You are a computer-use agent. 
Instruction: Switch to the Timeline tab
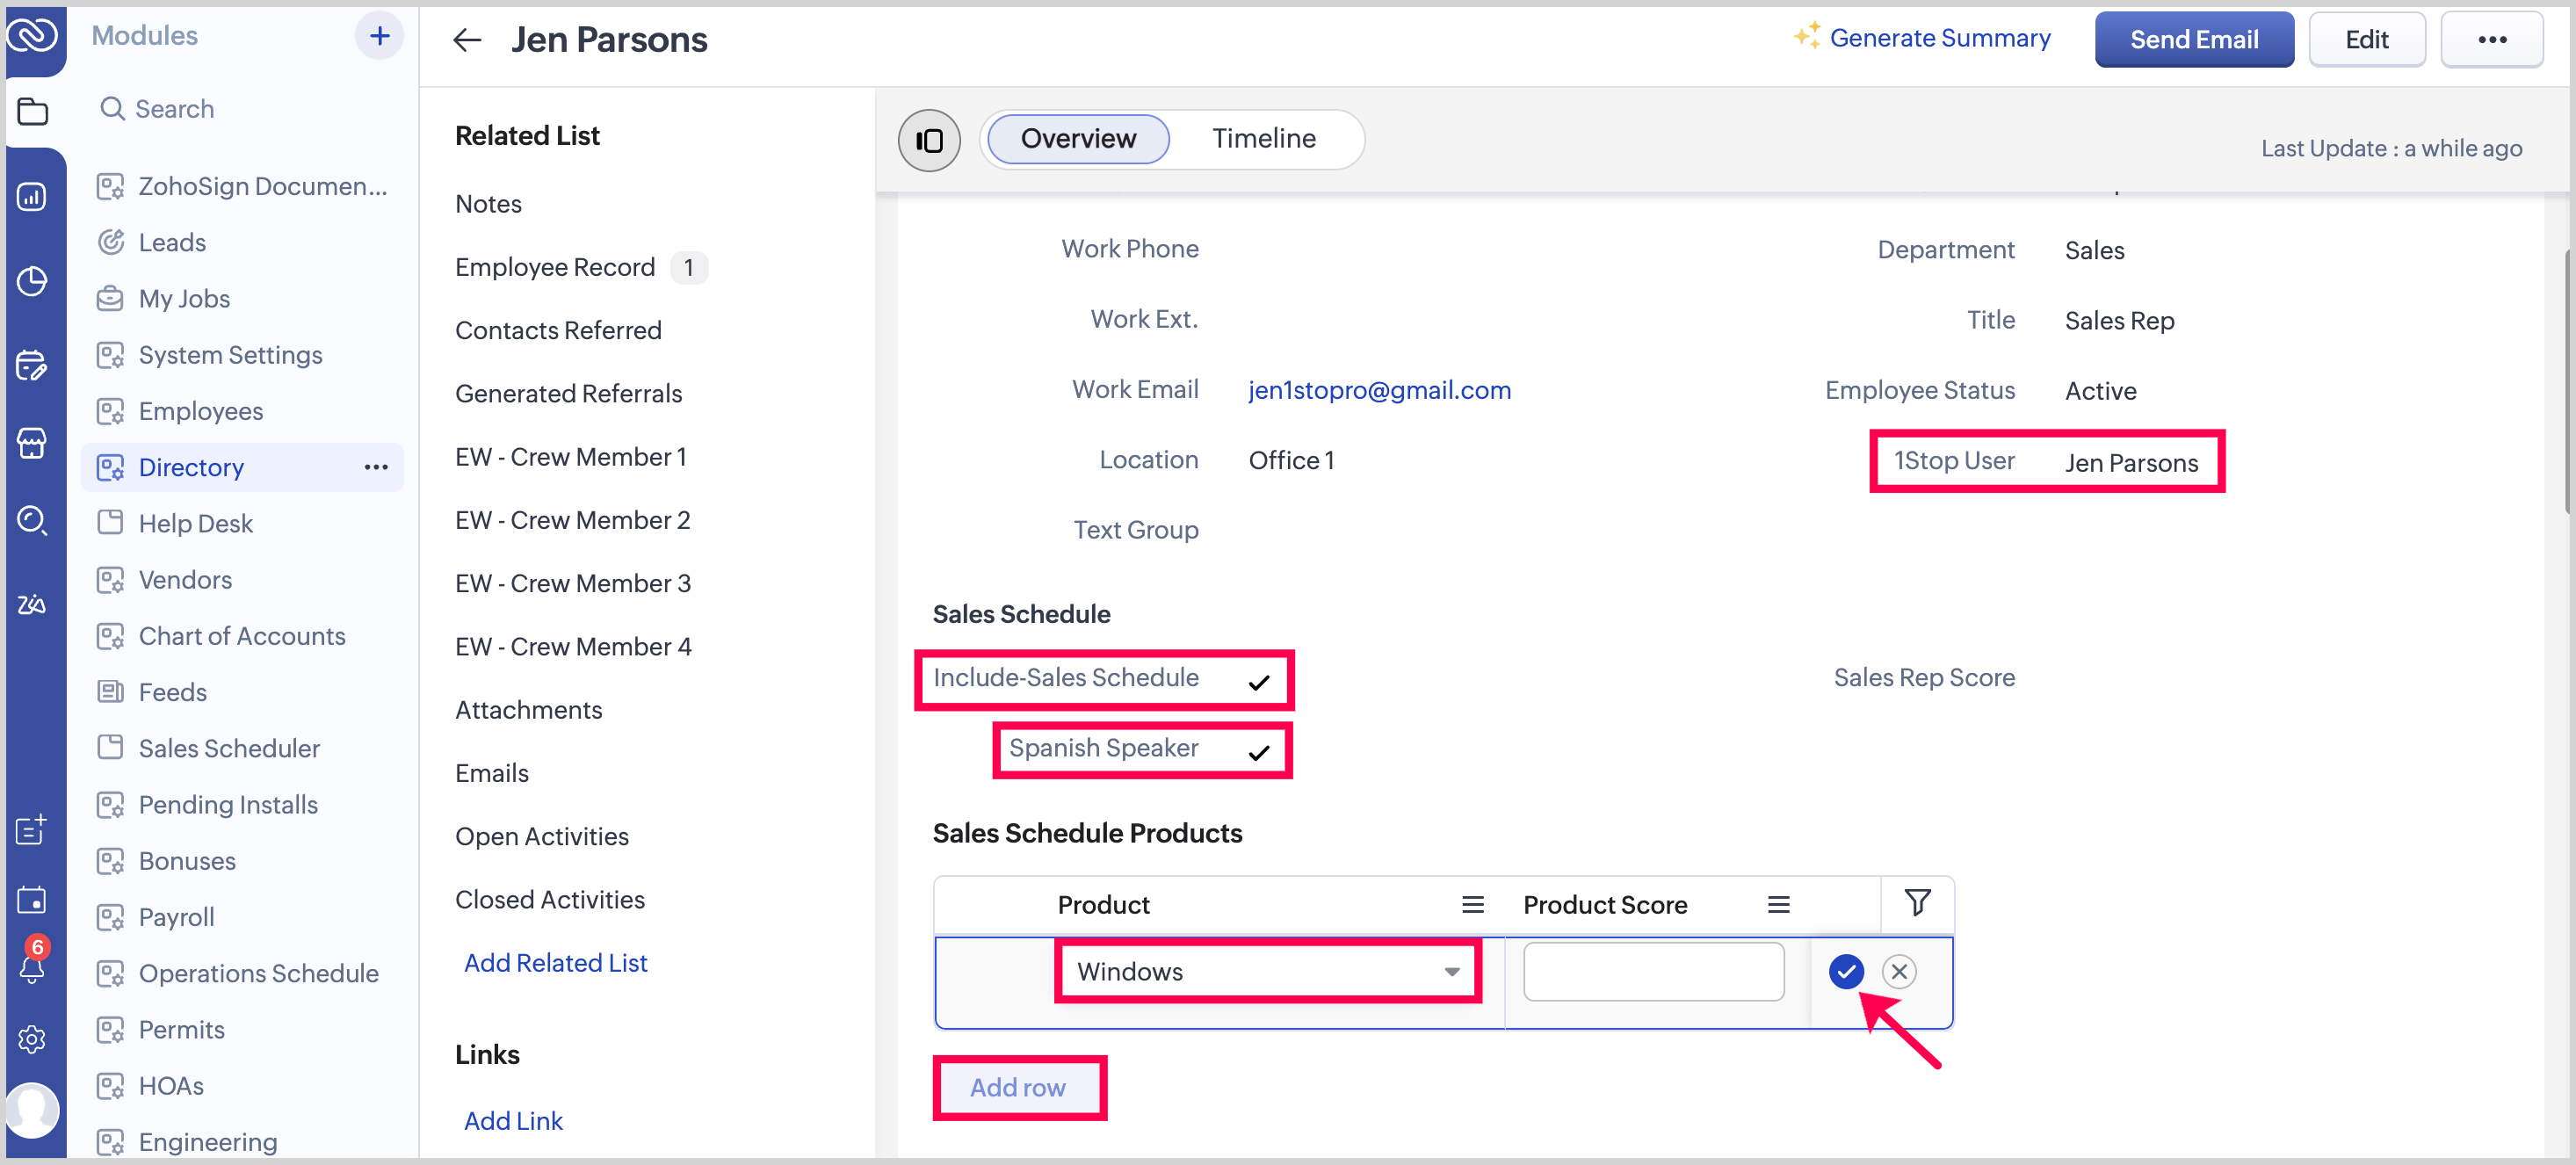pos(1263,139)
